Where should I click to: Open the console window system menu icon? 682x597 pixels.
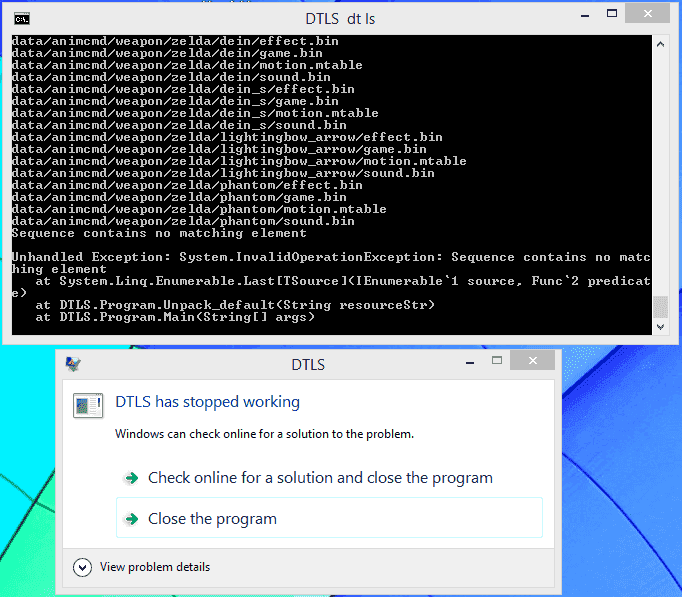tap(22, 19)
